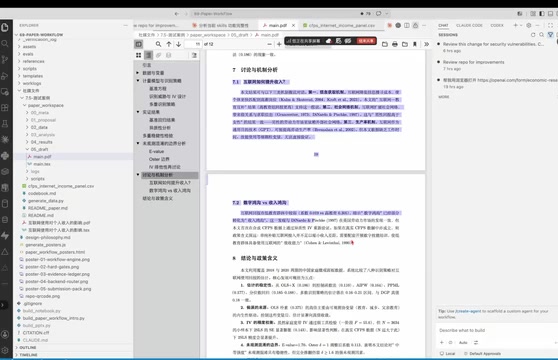Viewport: 558px width, 360px height.
Task: Filter chat sessions with funnel icon
Action: click(x=551, y=35)
